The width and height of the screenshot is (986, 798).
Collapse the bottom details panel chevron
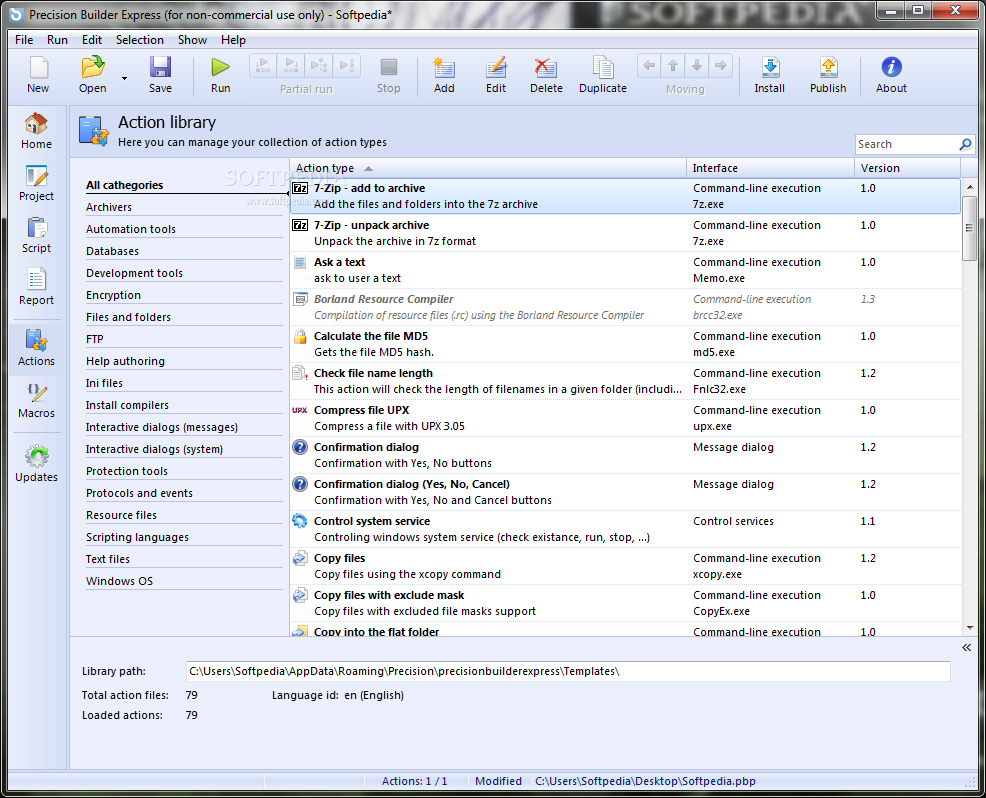pos(967,648)
